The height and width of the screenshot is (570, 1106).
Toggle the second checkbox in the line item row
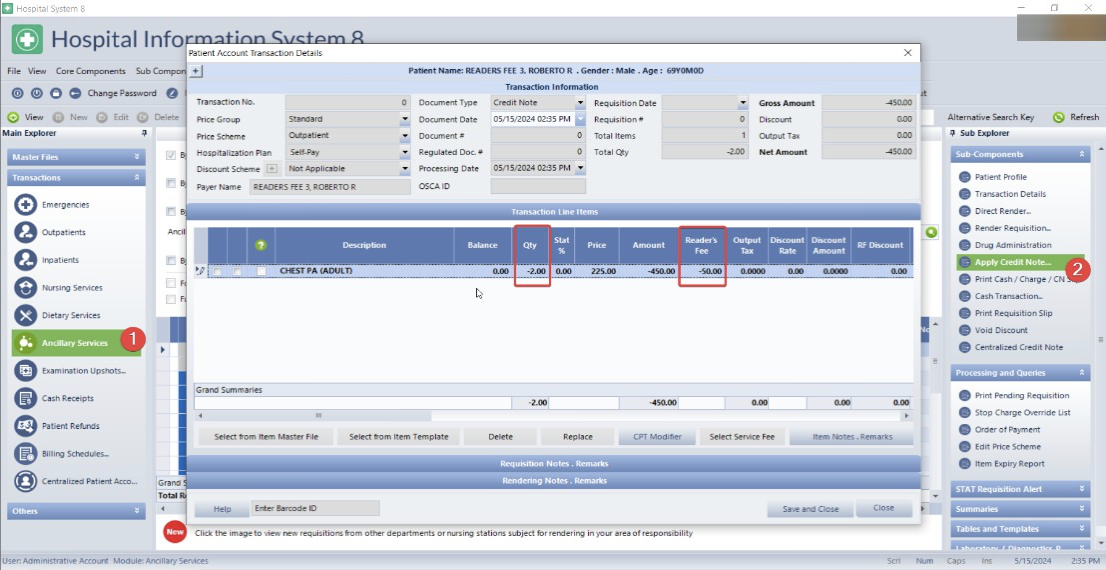point(237,271)
